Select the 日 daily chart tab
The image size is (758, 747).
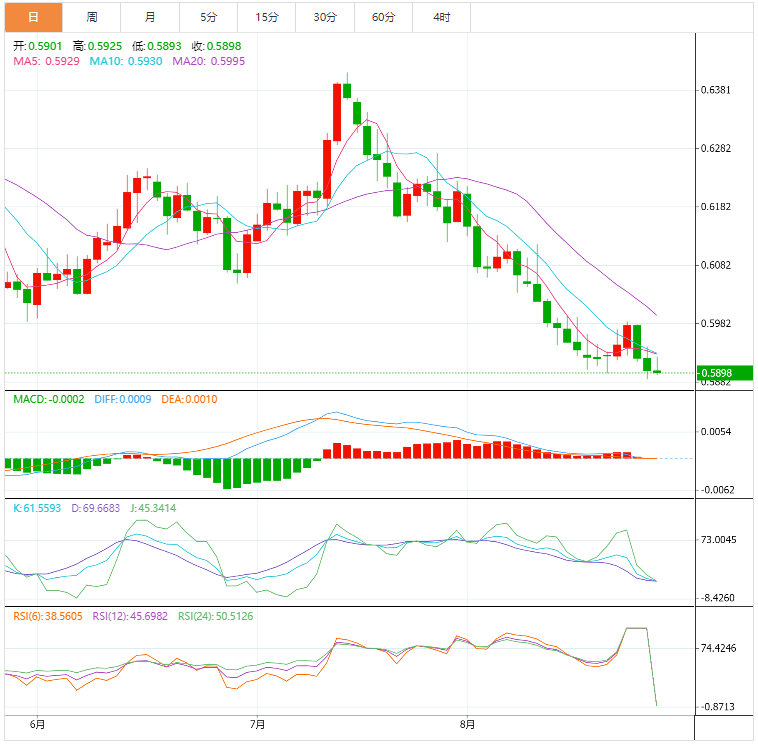(x=33, y=17)
